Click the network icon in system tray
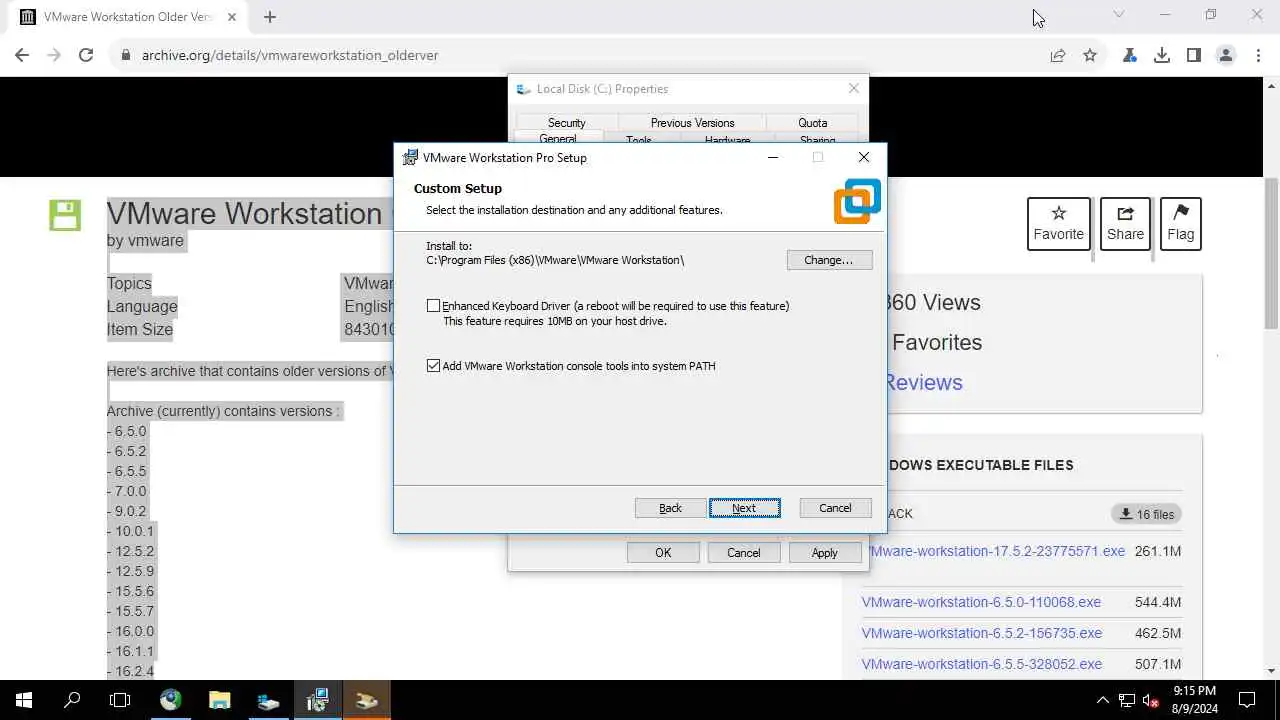Image resolution: width=1280 pixels, height=720 pixels. 1127,700
